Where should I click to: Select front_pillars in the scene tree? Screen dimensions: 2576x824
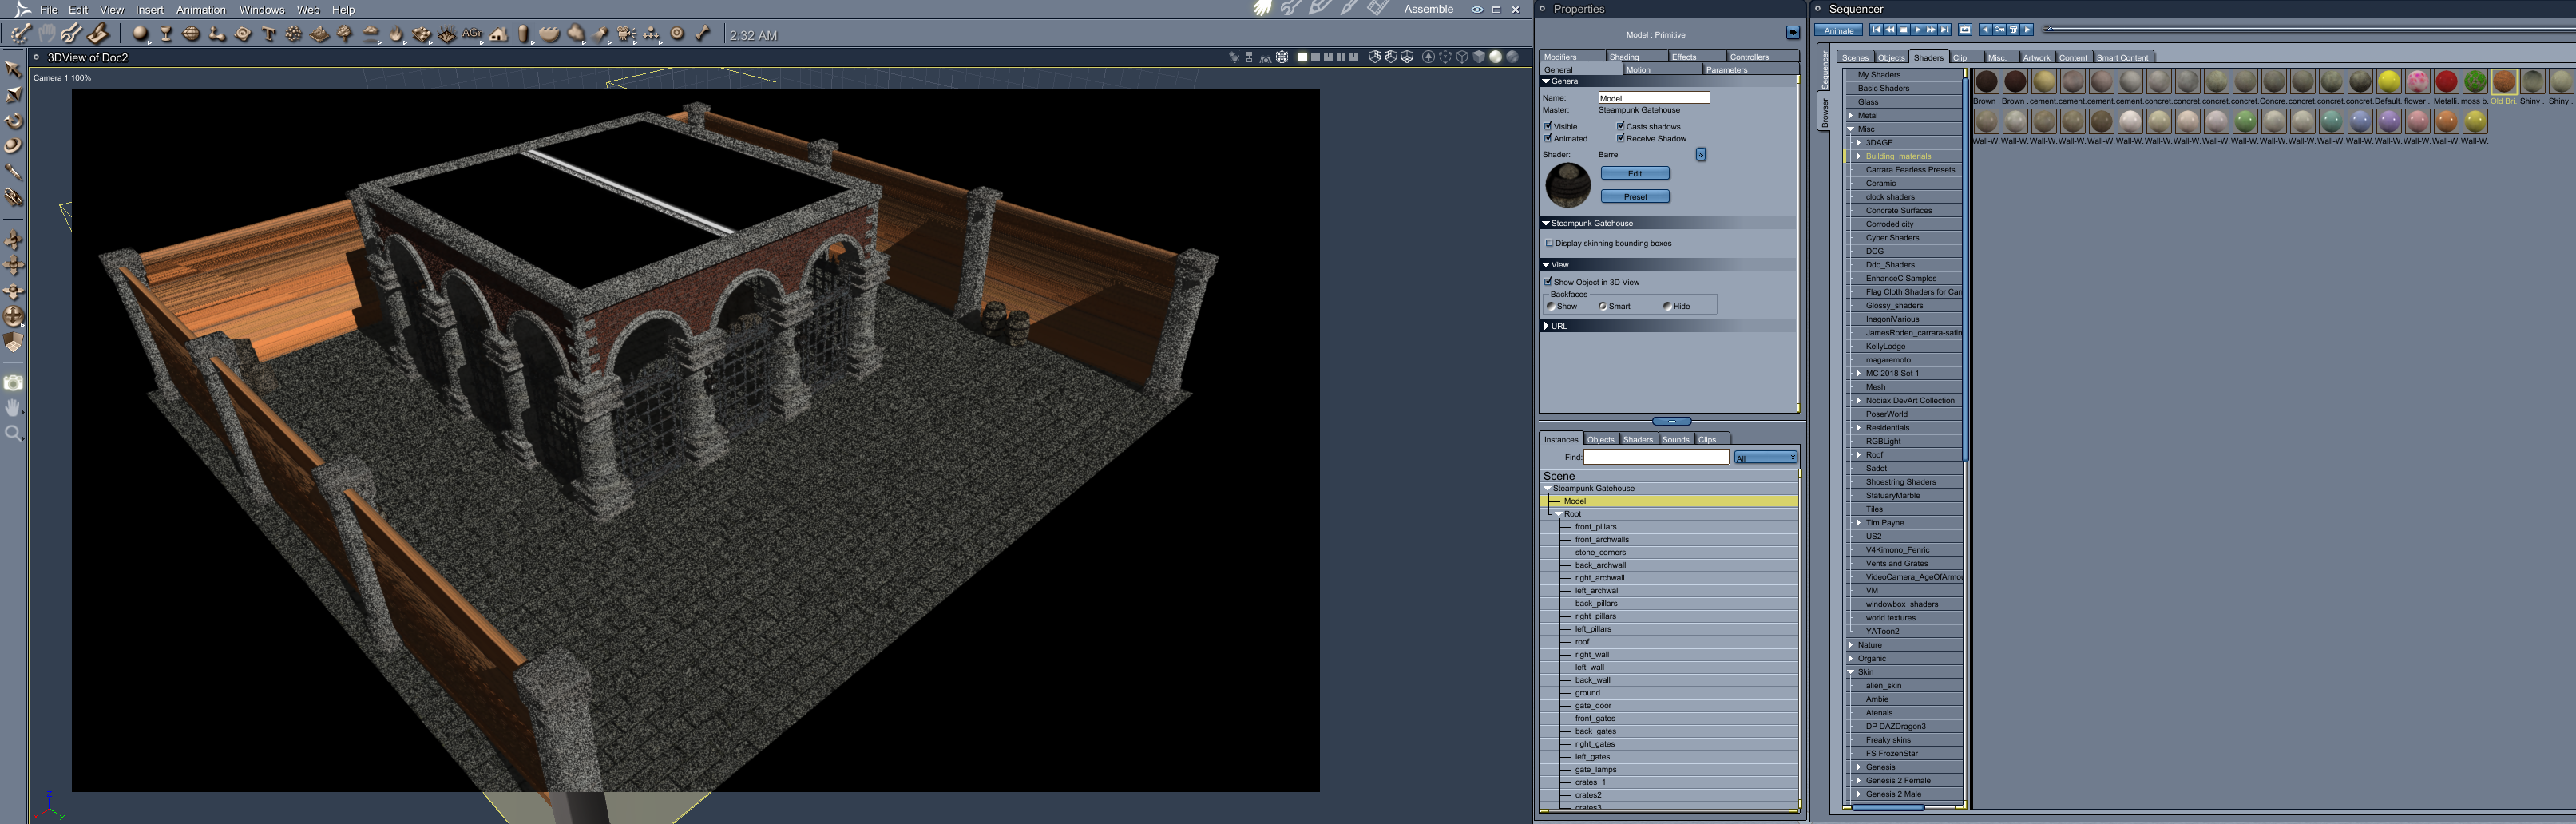1595,527
